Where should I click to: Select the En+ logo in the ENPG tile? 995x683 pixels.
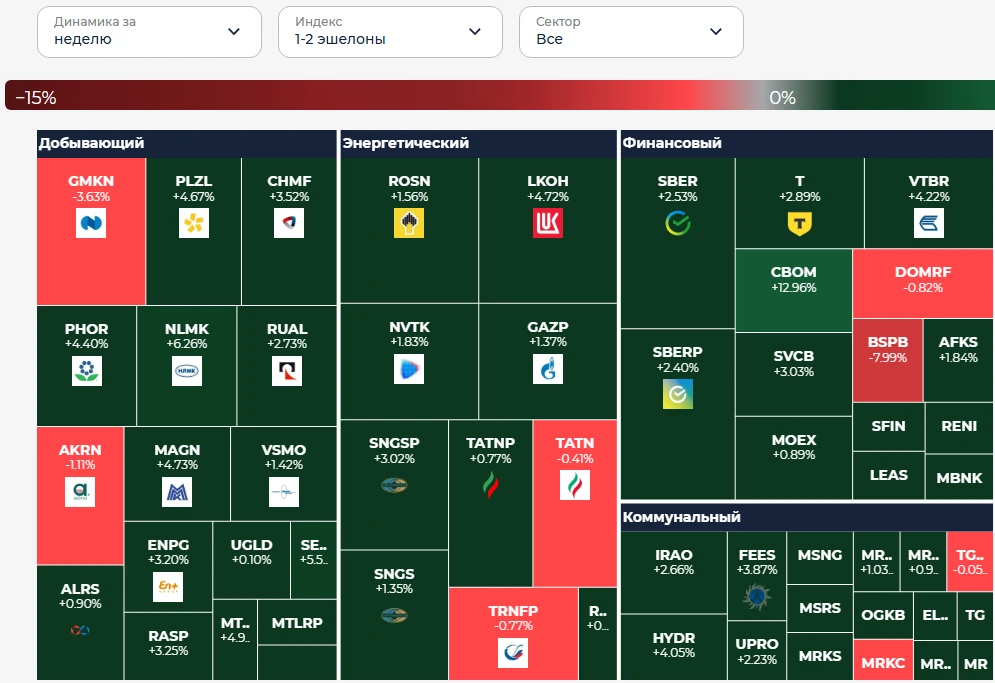pos(168,587)
